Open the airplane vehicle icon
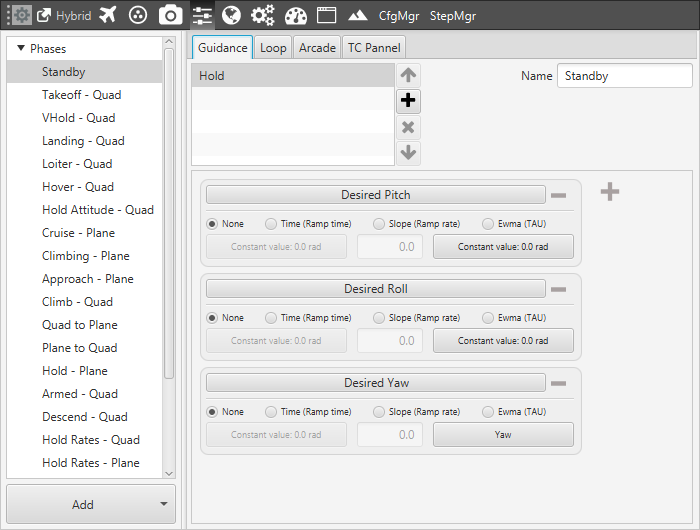Viewport: 700px width, 530px height. pyautogui.click(x=108, y=15)
